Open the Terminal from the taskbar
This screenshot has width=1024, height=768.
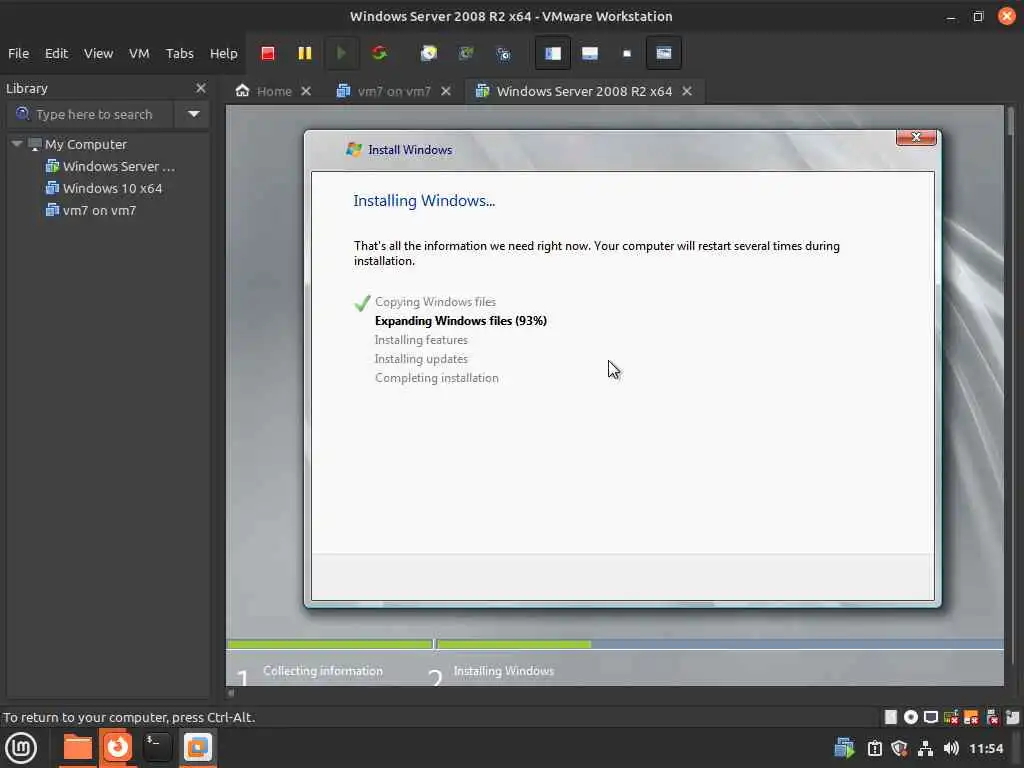[157, 748]
